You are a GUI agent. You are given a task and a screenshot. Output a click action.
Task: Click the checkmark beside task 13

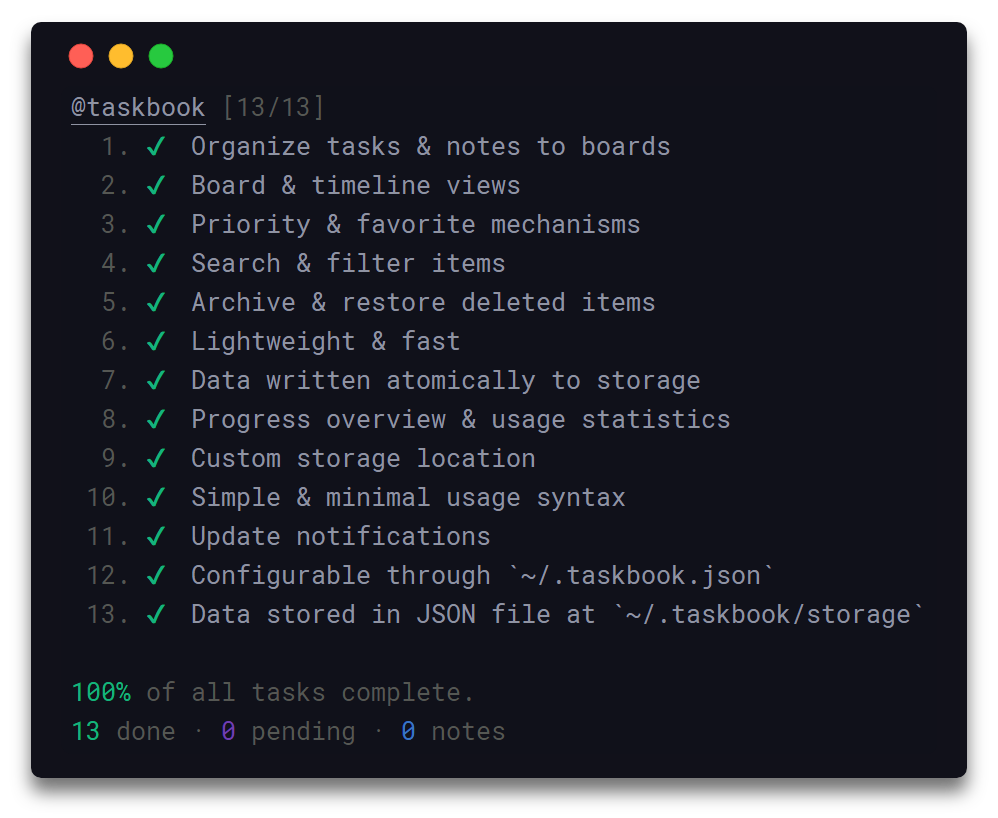[157, 614]
